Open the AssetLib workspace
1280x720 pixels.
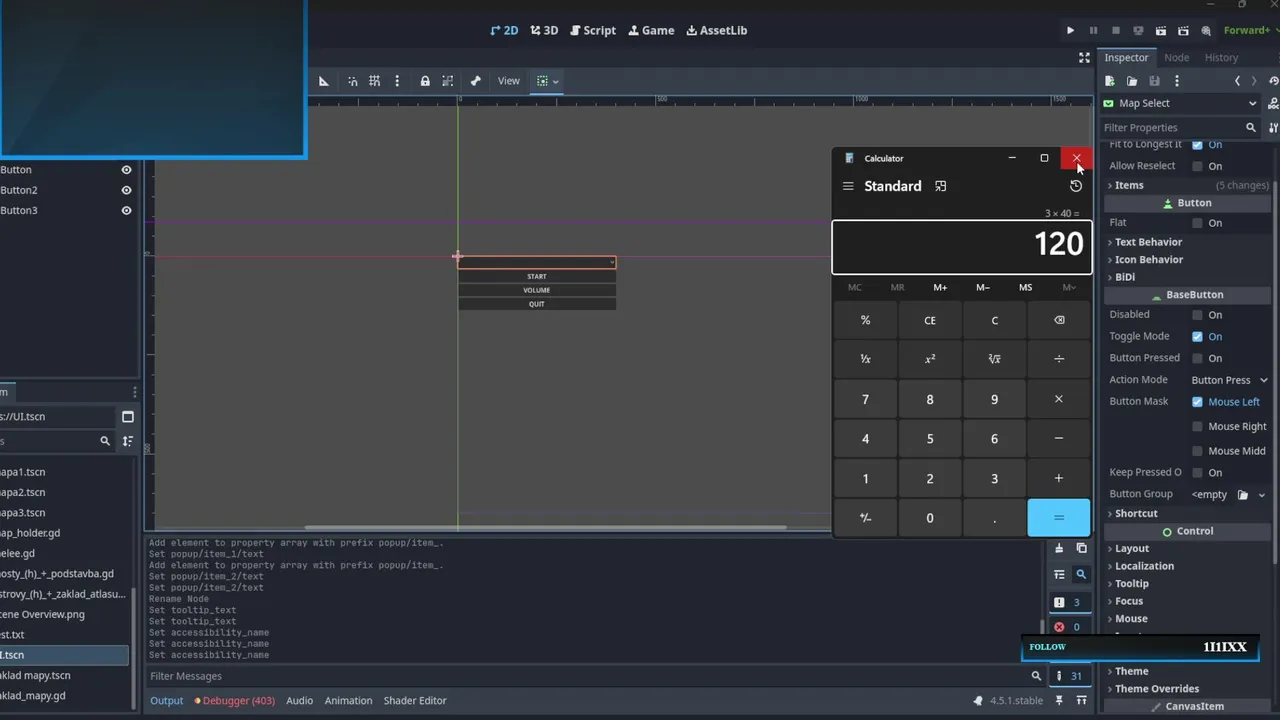(x=717, y=31)
